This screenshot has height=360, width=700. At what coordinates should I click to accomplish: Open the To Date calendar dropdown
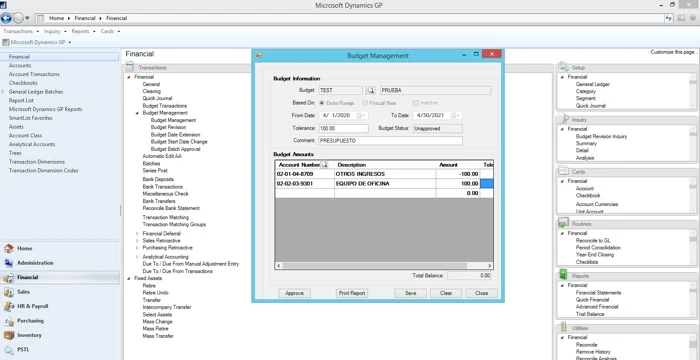point(456,116)
